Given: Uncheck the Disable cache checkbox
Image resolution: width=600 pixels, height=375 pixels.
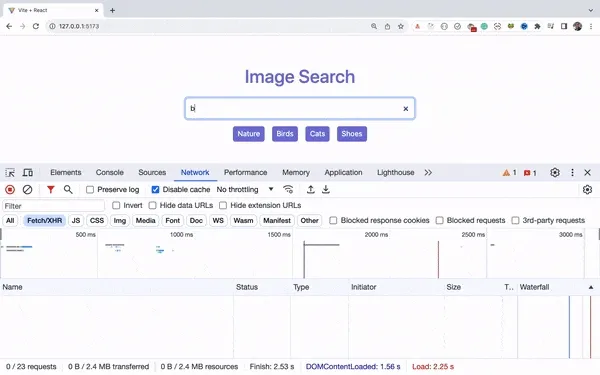Looking at the screenshot, I should pos(155,190).
